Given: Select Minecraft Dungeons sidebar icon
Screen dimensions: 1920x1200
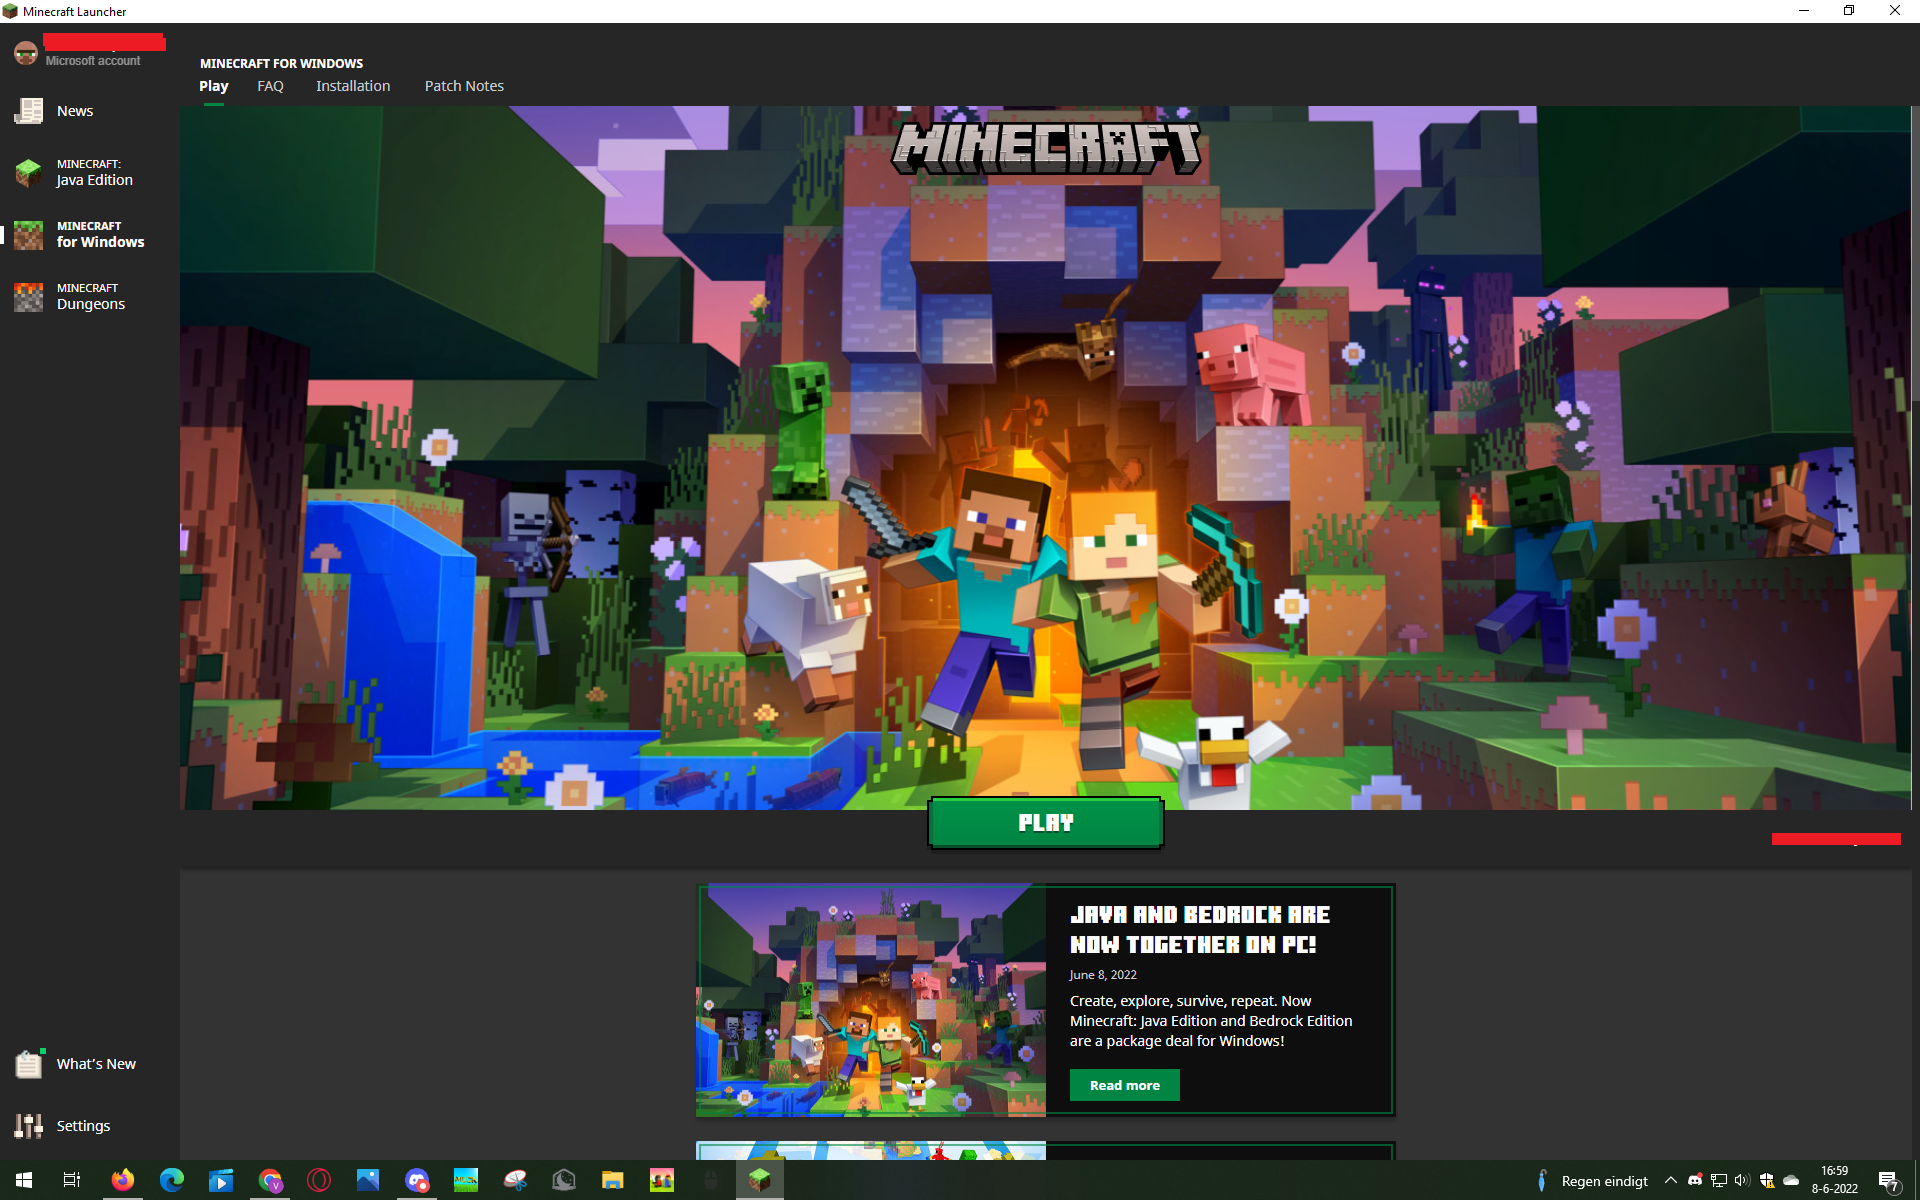Looking at the screenshot, I should pos(29,297).
